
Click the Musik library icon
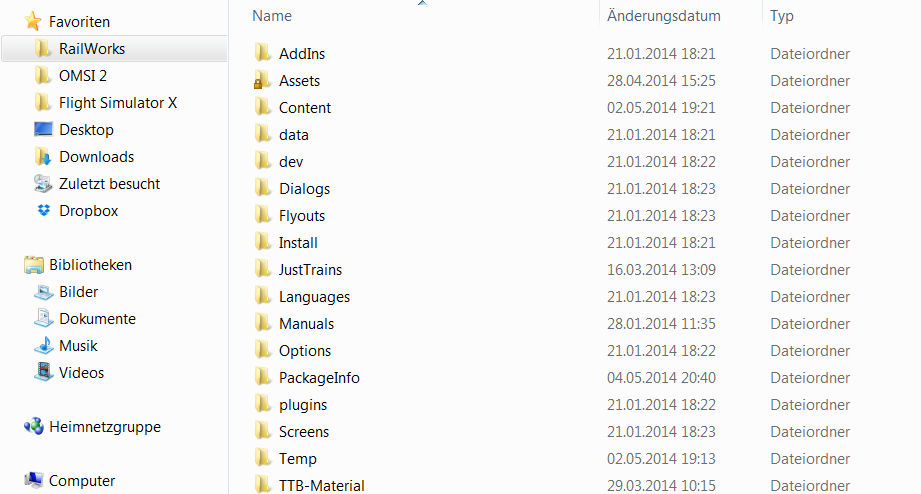click(43, 345)
